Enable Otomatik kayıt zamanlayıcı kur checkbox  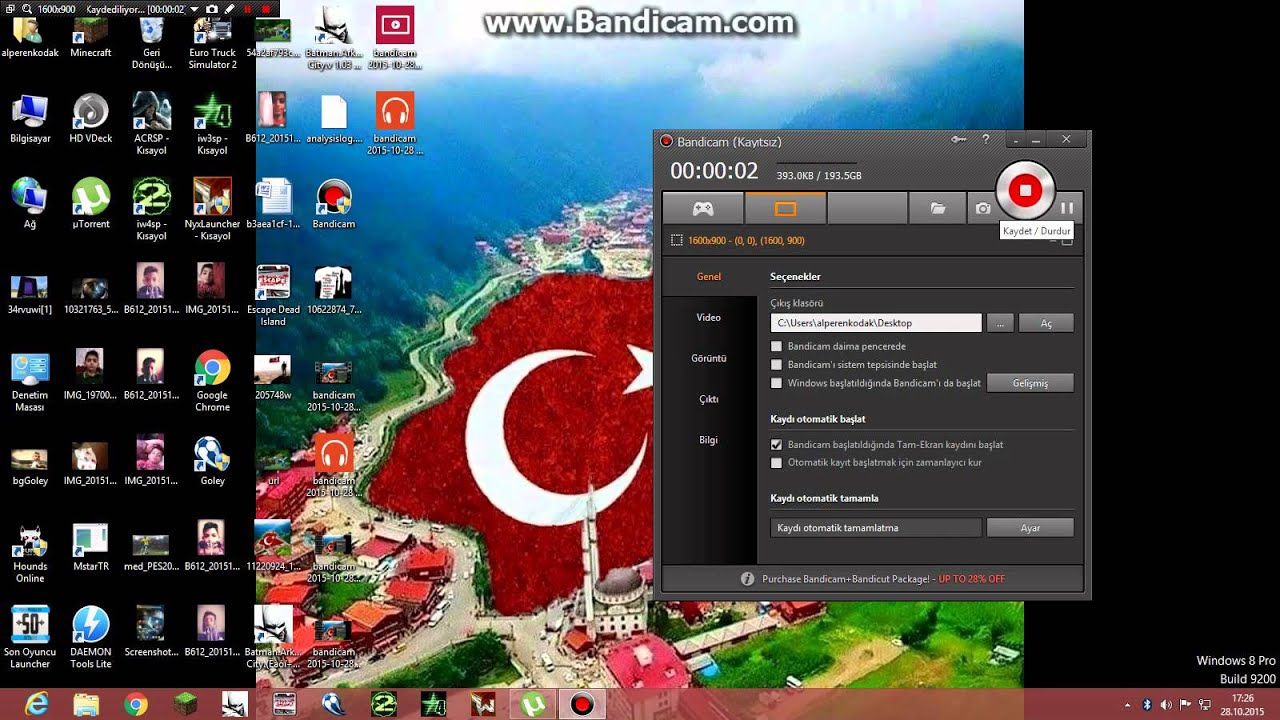(x=777, y=463)
